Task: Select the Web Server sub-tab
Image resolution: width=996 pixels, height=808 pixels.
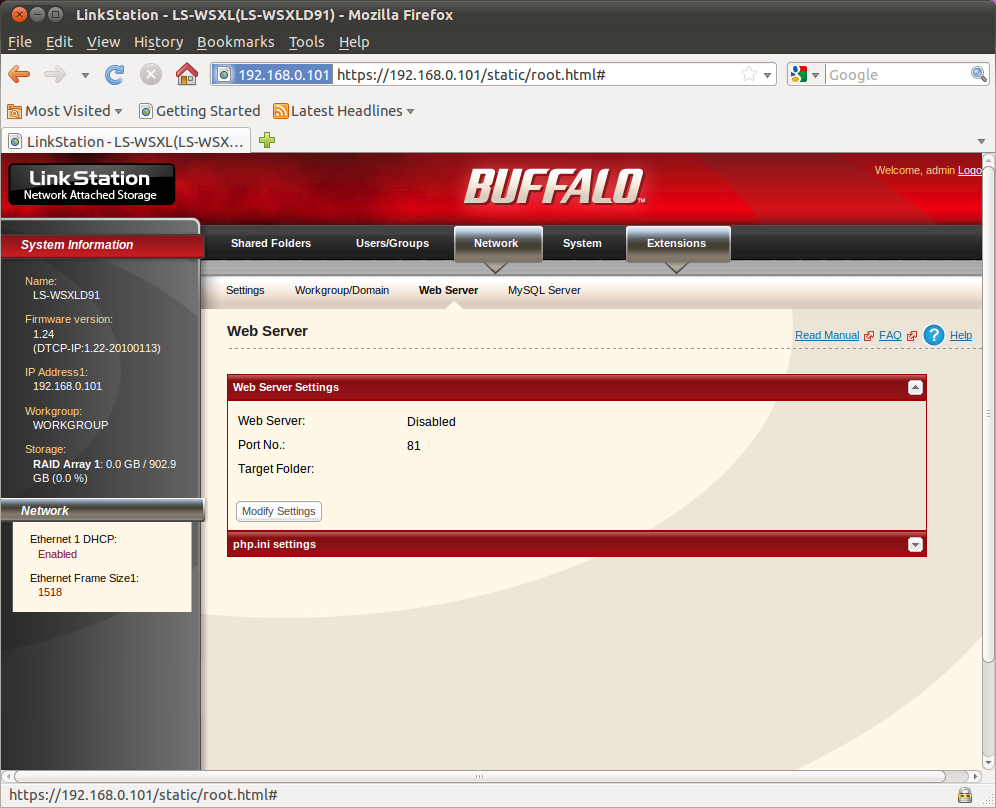Action: (448, 290)
